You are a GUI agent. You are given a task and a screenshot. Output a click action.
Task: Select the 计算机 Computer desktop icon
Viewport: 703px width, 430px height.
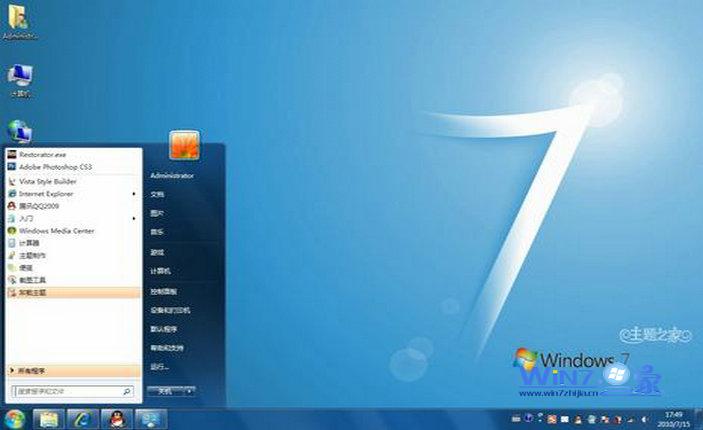click(20, 81)
